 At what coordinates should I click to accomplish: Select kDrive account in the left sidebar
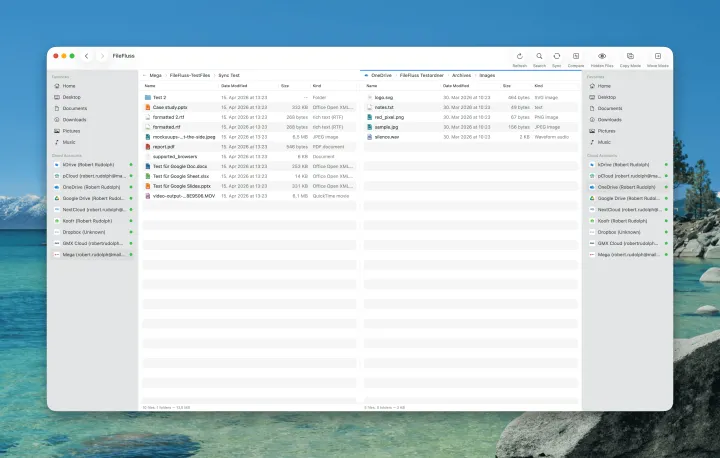pyautogui.click(x=93, y=164)
